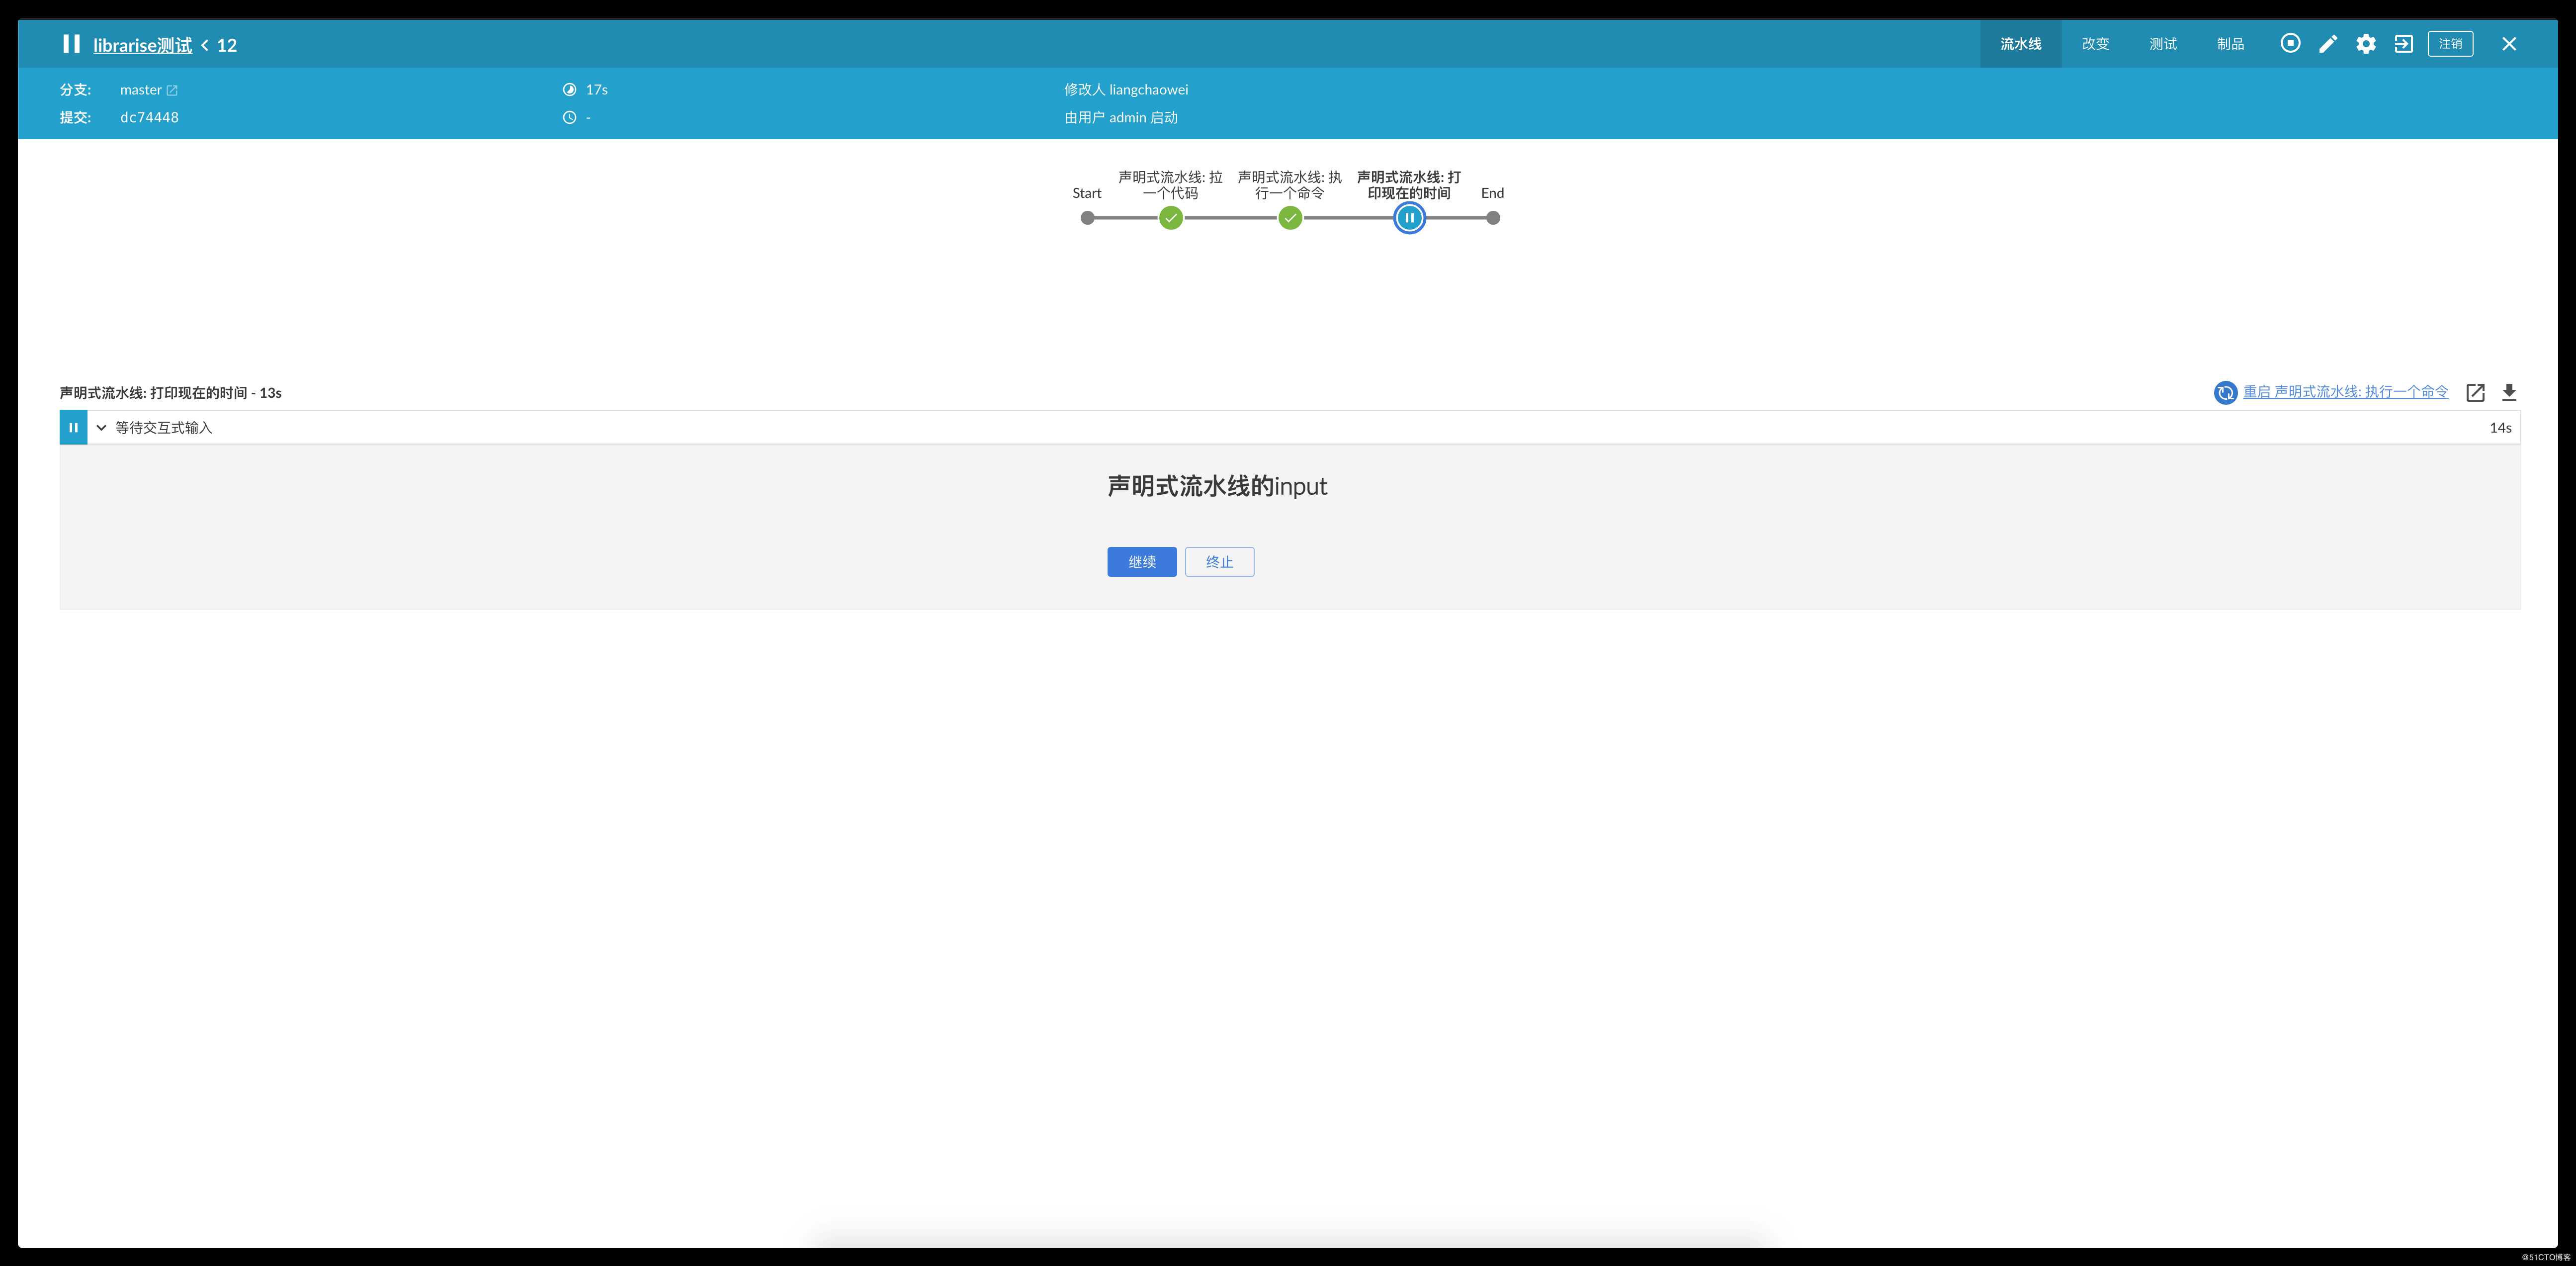
Task: Go to classic Jenkins via exit icon
Action: point(2404,43)
